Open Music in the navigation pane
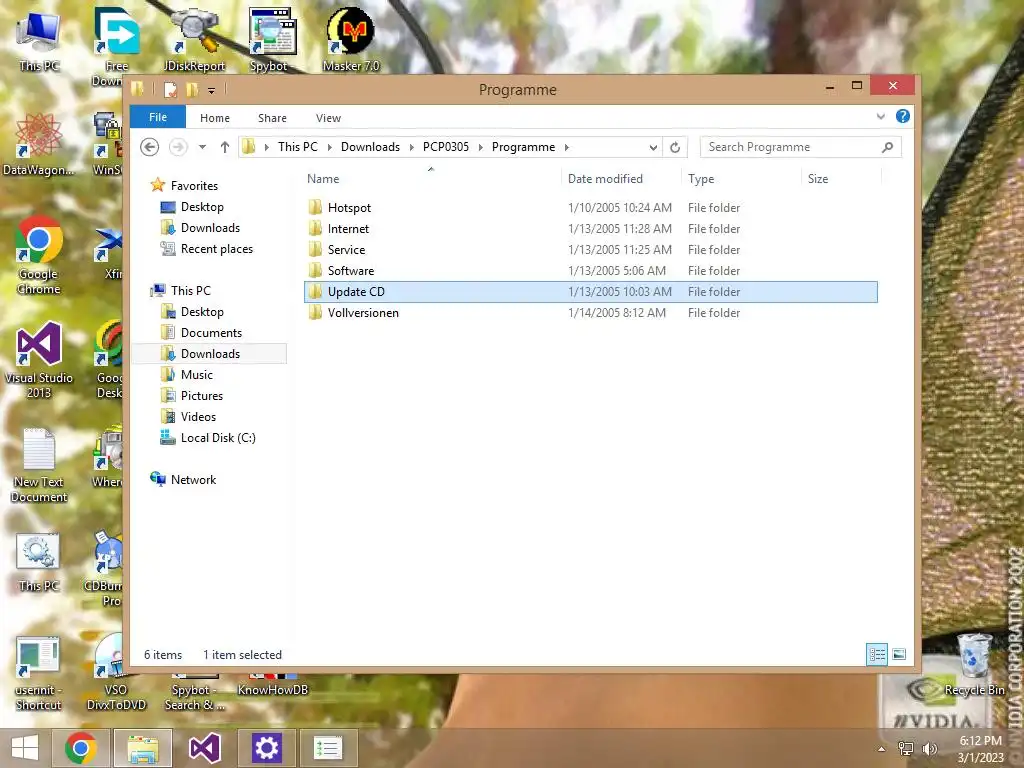The width and height of the screenshot is (1024, 768). (x=197, y=374)
